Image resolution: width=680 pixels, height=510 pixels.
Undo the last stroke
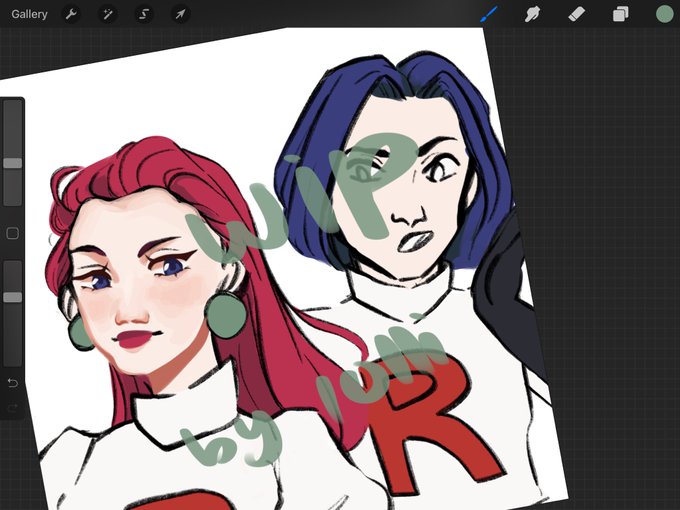coord(13,382)
